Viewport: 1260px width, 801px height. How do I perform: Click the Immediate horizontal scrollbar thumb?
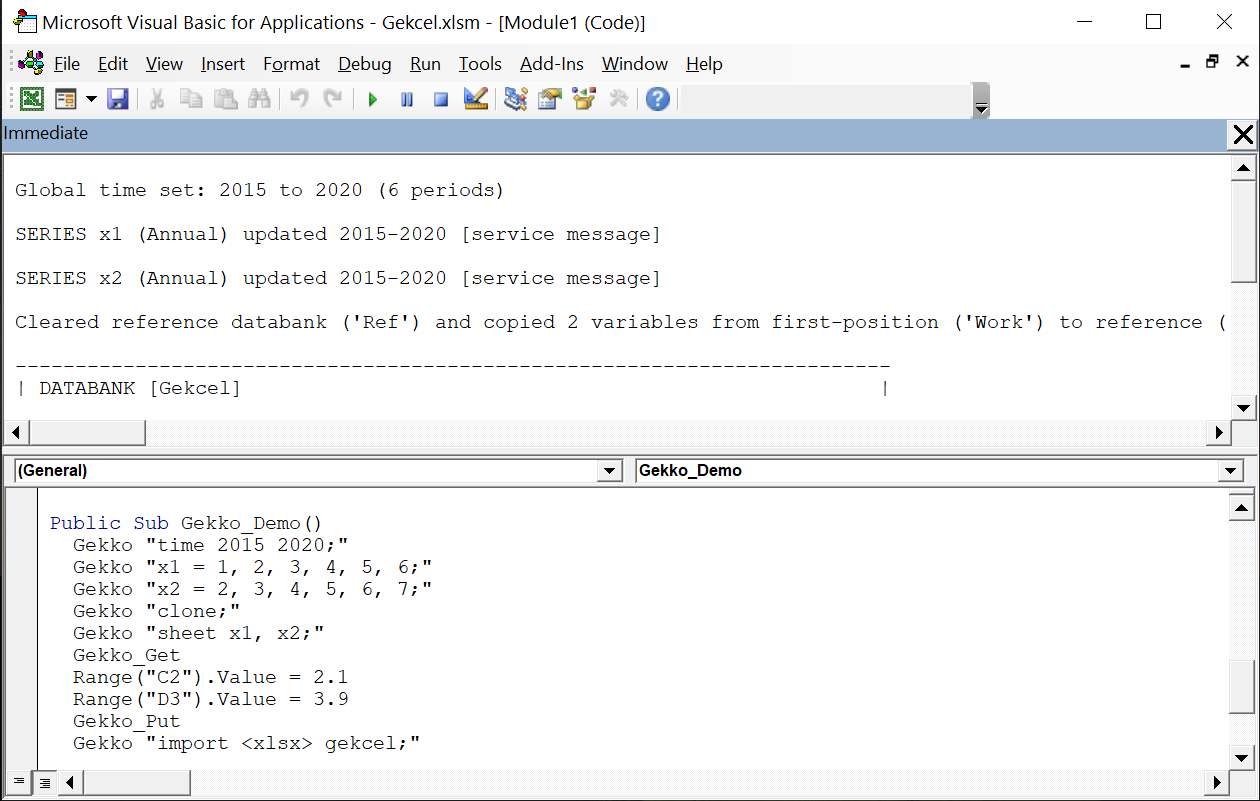(88, 433)
